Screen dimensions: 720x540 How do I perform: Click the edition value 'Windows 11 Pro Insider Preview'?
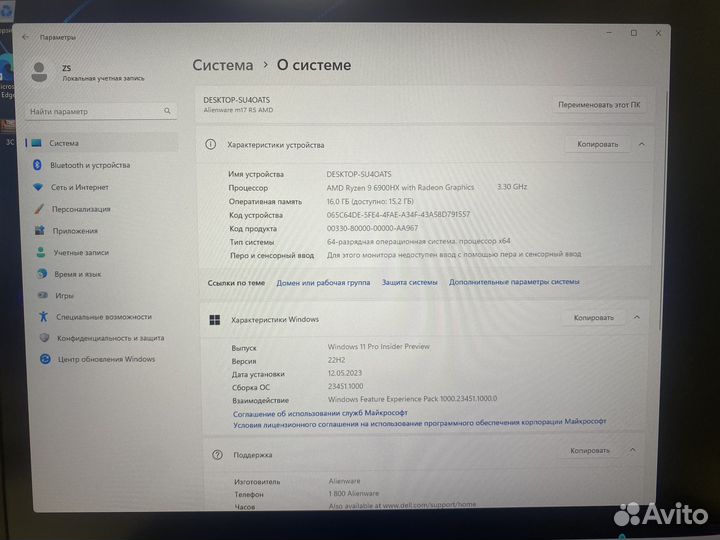(x=379, y=346)
